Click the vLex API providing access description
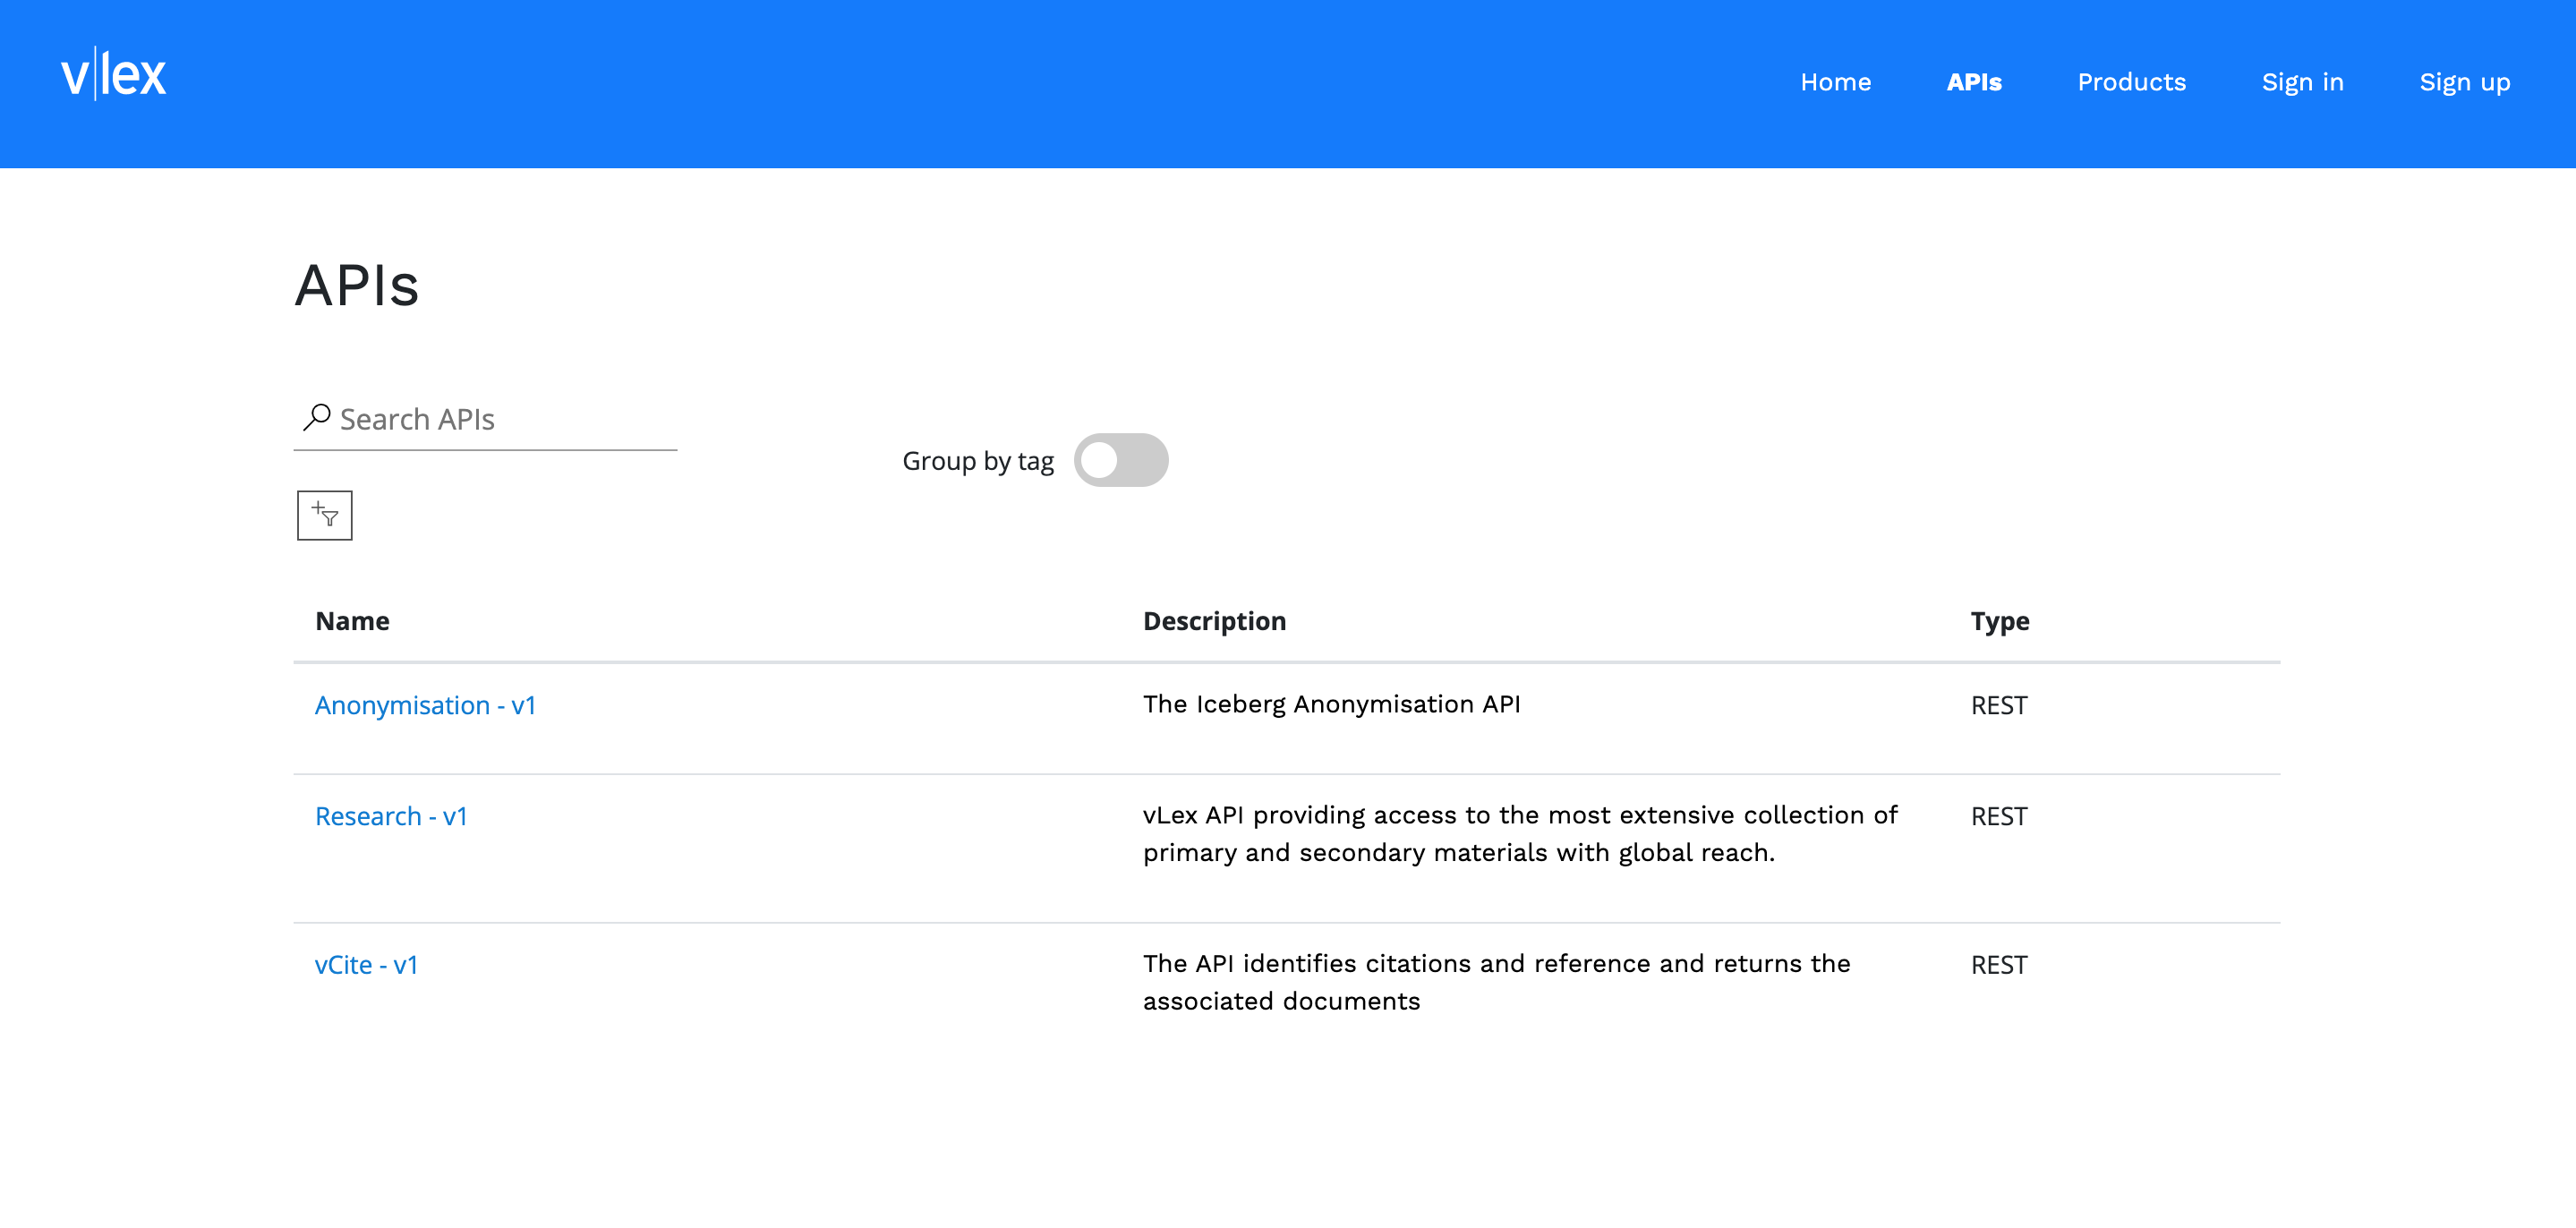The height and width of the screenshot is (1228, 2576). [x=1520, y=834]
